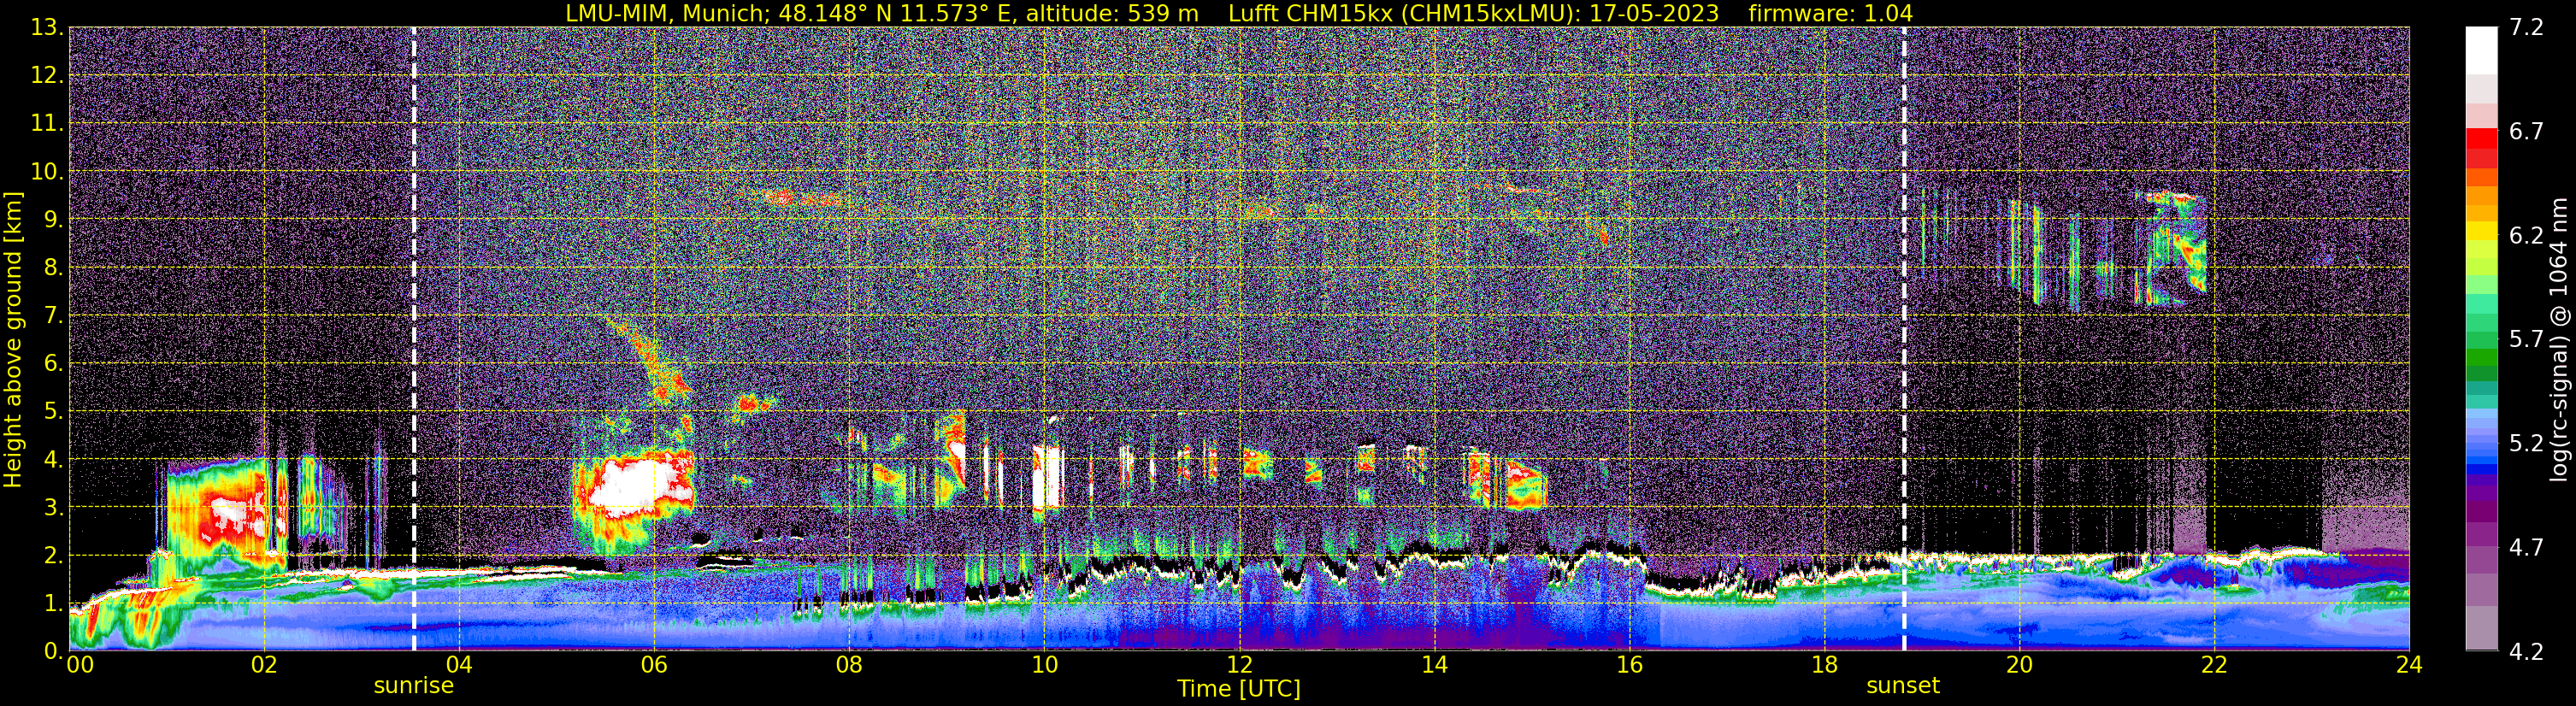Image resolution: width=2576 pixels, height=706 pixels.
Task: Click the height axis tick '11.'
Action: click(x=47, y=124)
